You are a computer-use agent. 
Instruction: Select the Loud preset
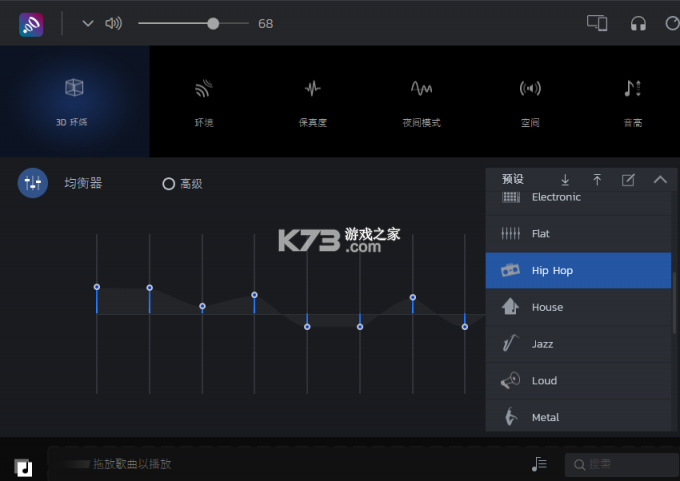coord(579,380)
